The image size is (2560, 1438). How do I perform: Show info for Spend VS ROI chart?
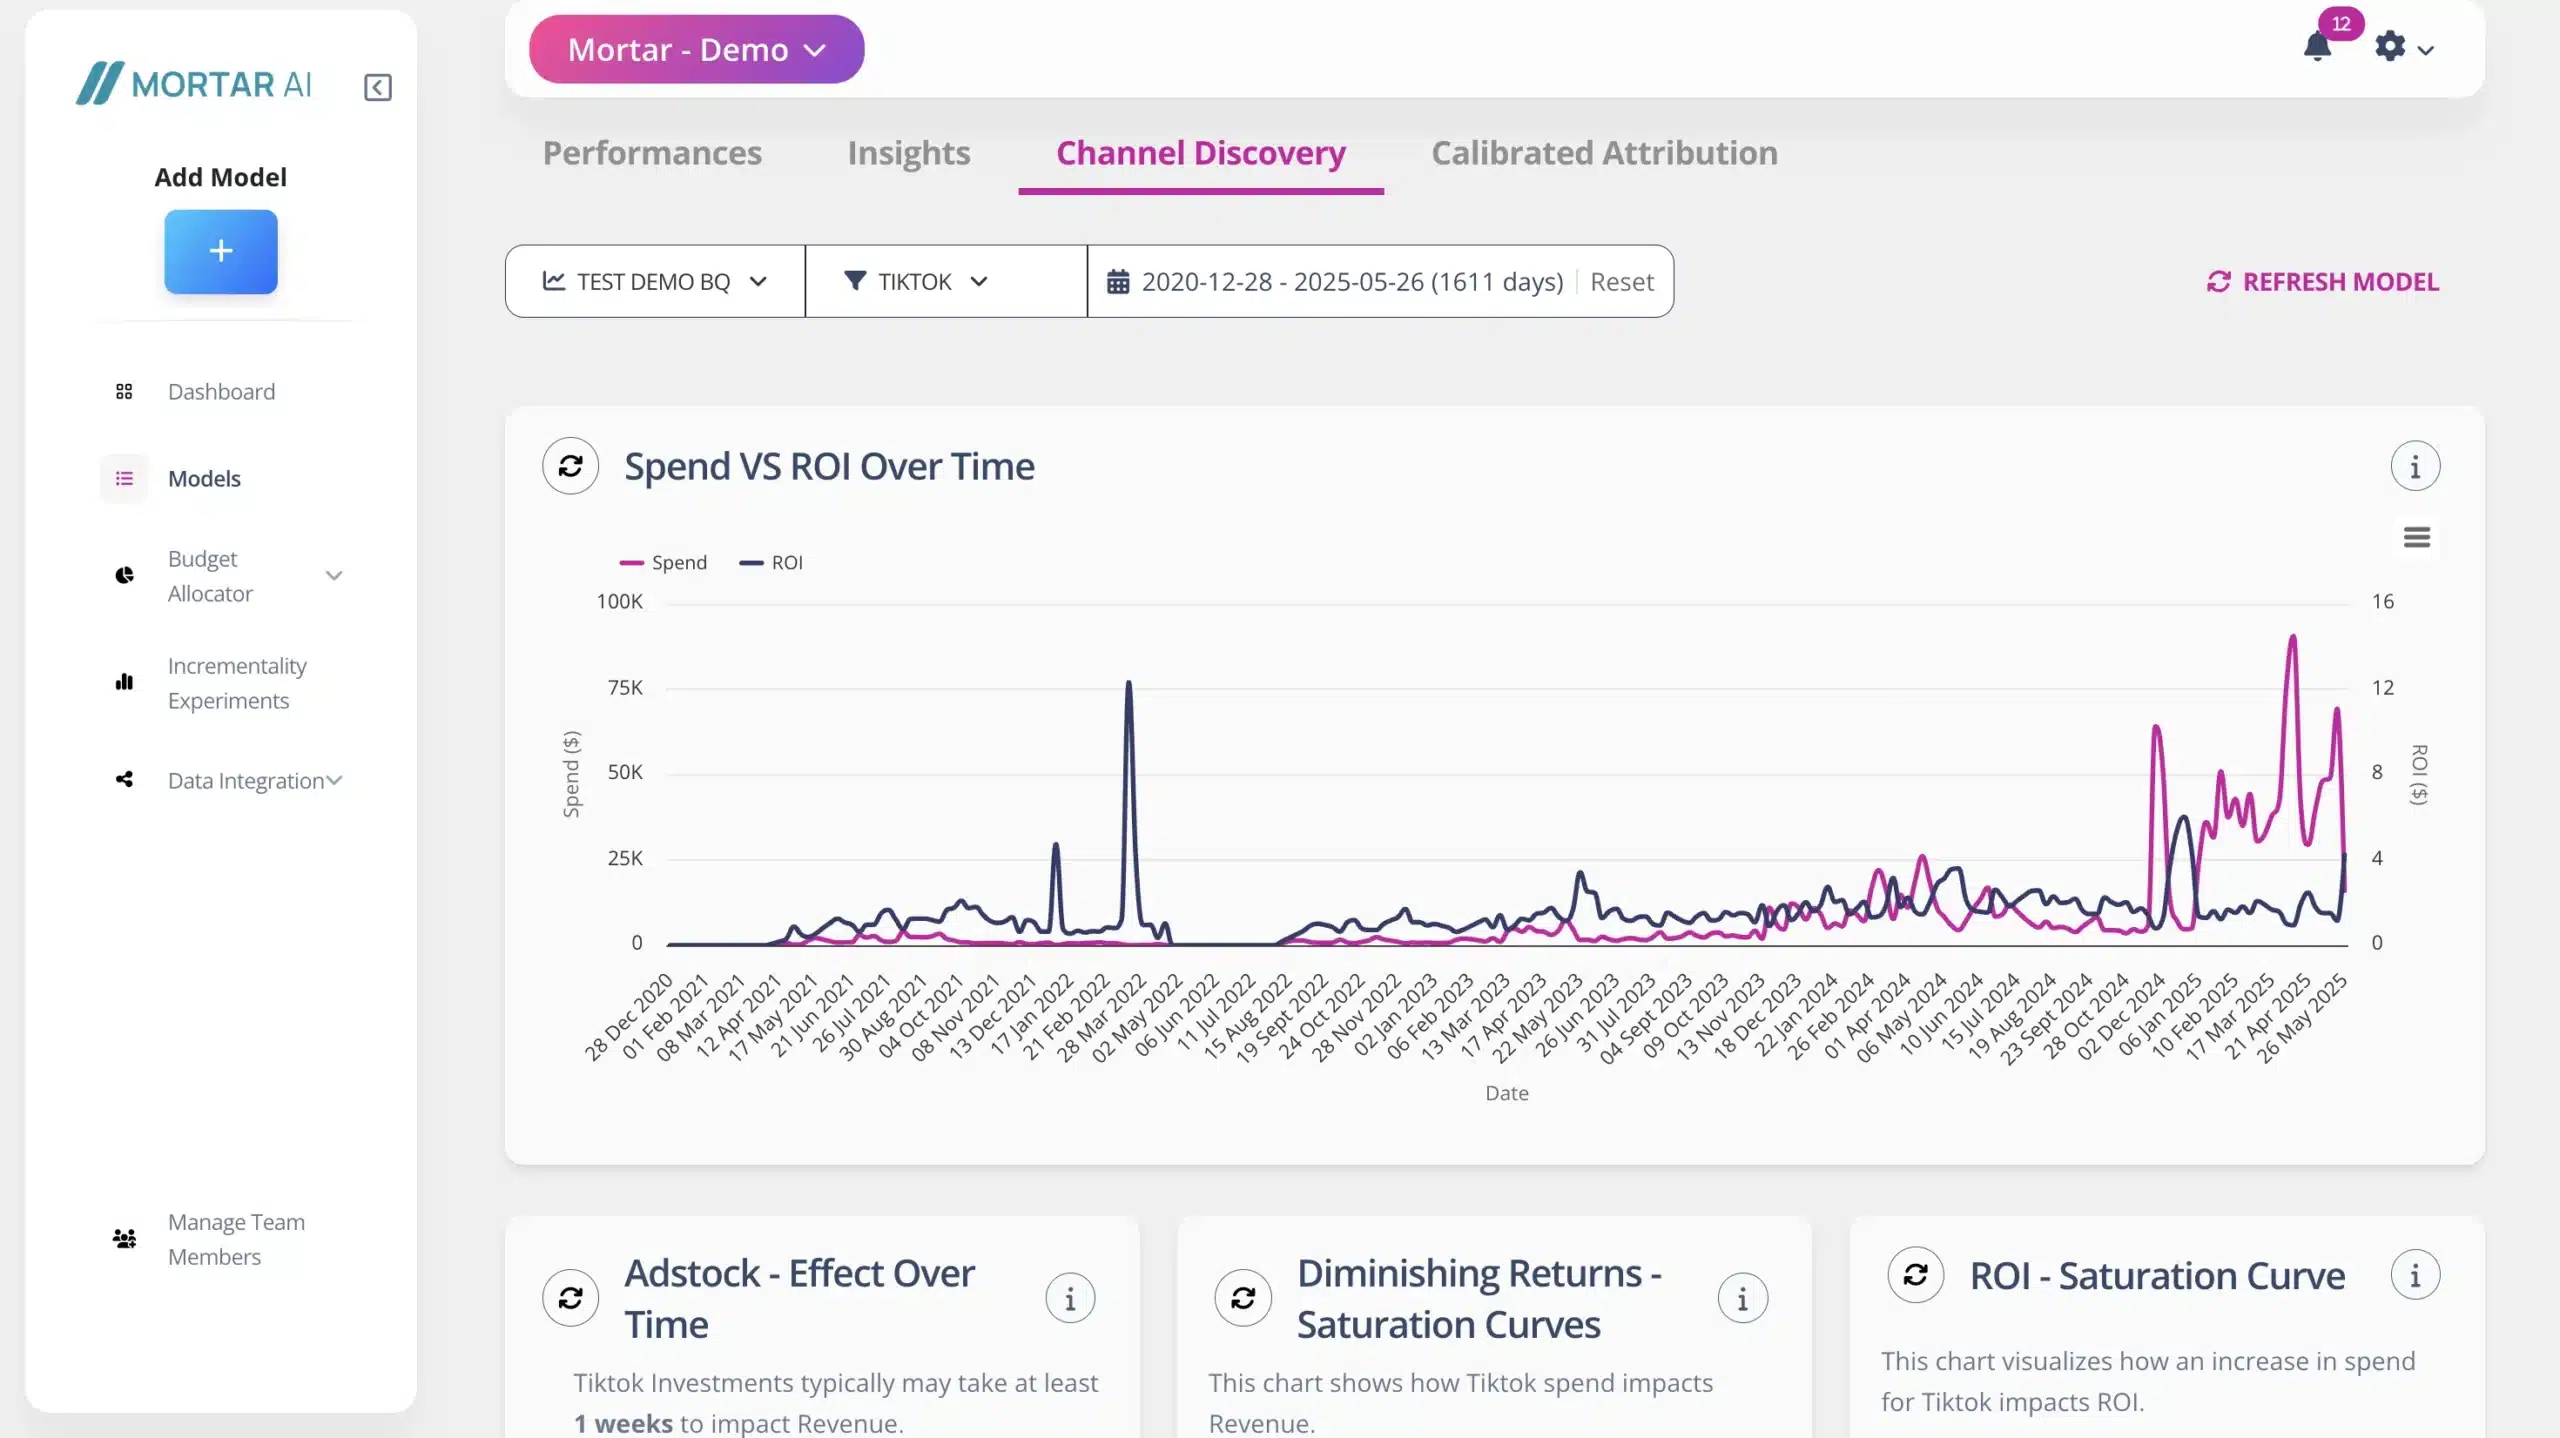point(2415,466)
